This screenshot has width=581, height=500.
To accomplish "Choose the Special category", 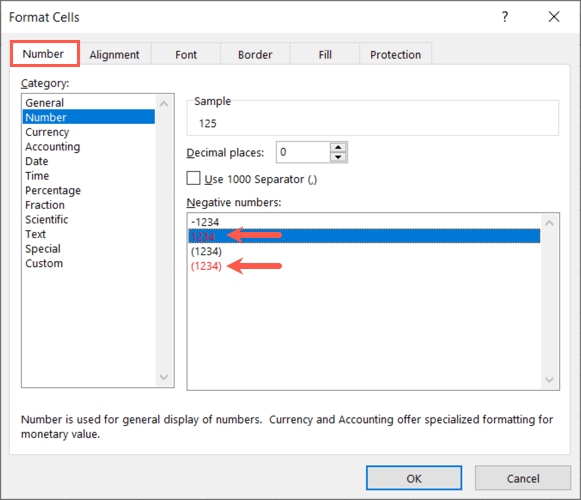I will tap(89, 249).
